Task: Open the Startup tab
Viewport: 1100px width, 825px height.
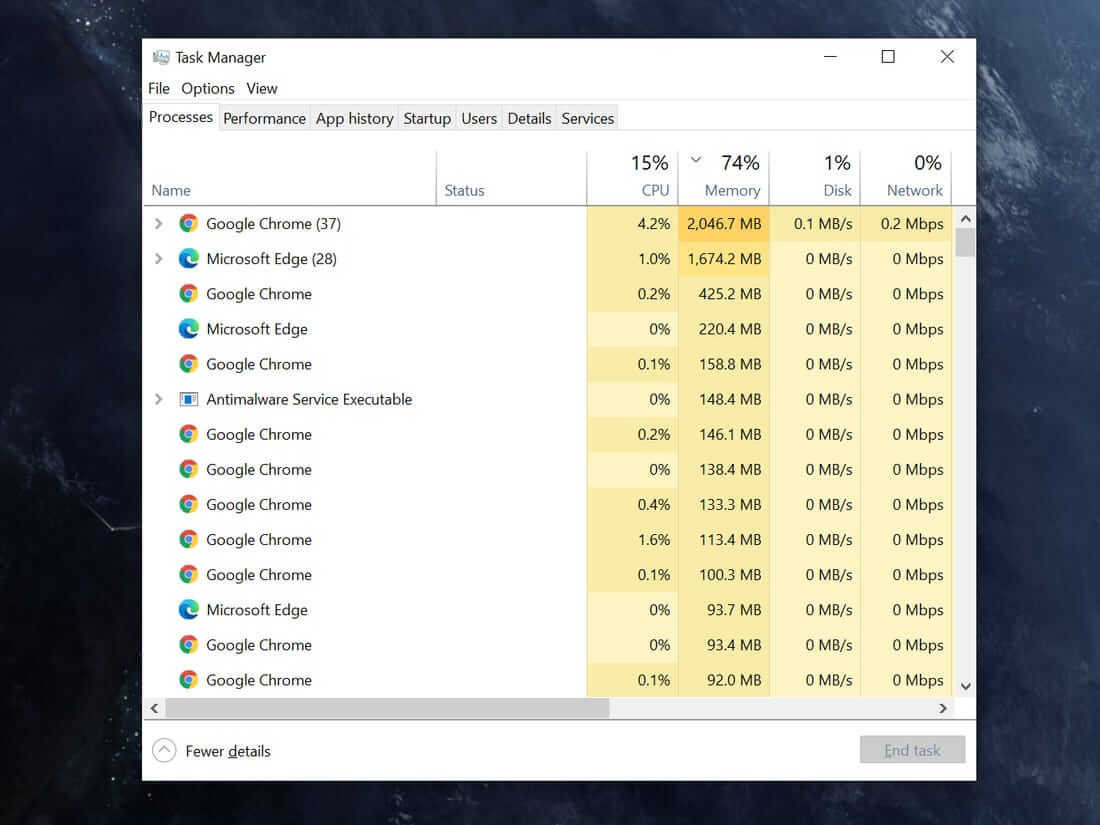Action: coord(427,117)
